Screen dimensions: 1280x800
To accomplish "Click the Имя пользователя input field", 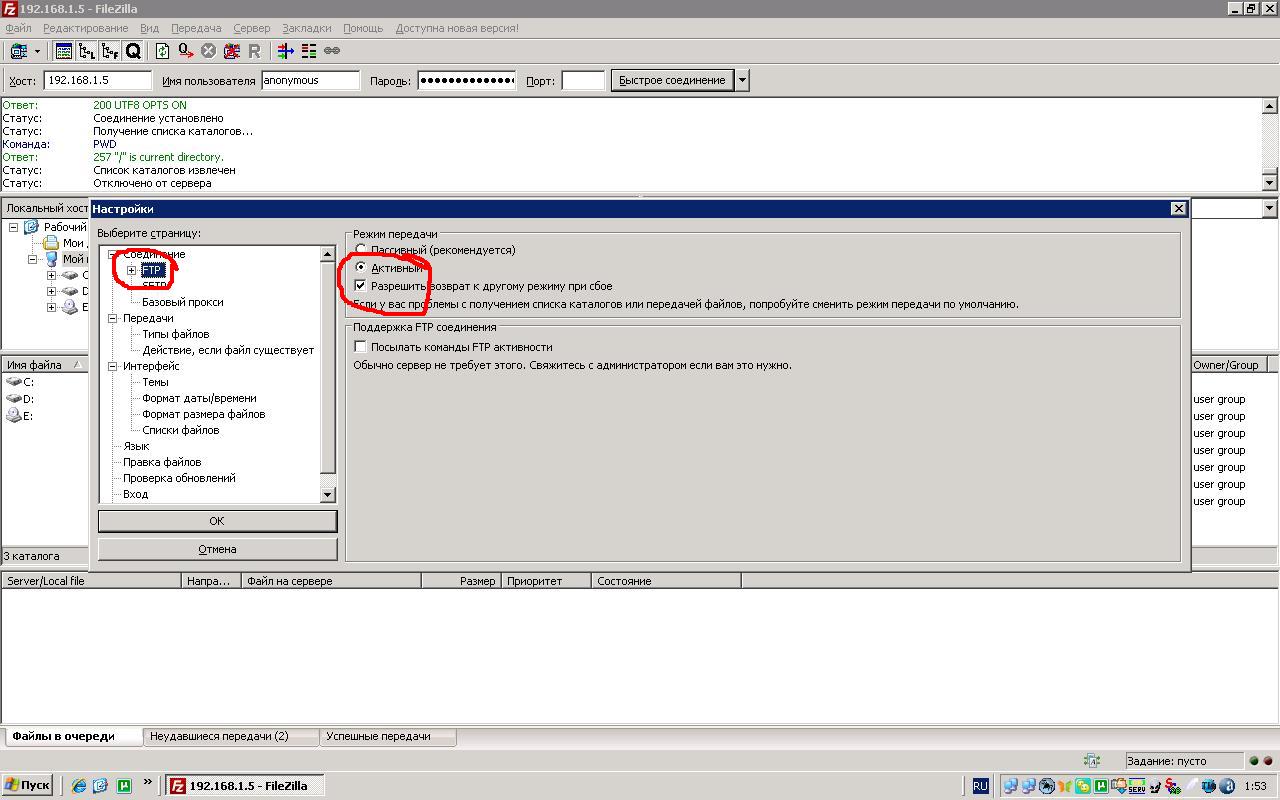I will click(310, 80).
